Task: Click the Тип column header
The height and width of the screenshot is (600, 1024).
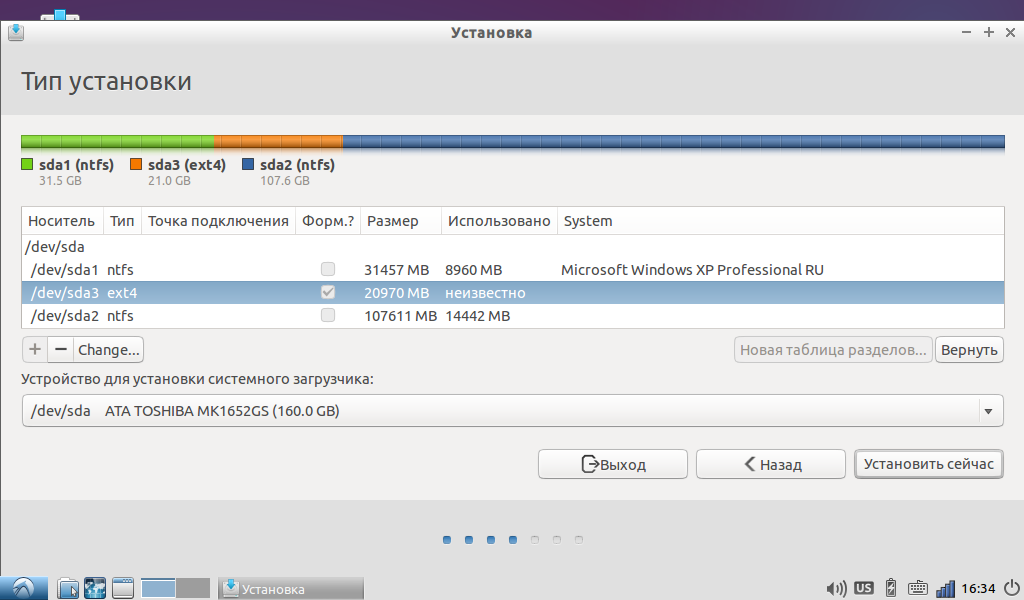Action: pos(122,221)
